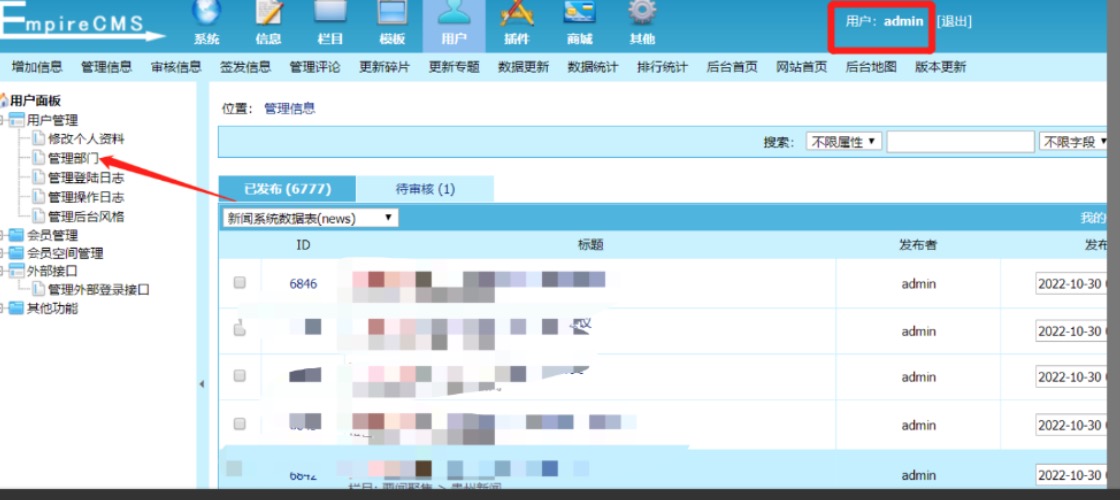
Task: Open the 不限字段 search dropdown
Action: 1075,141
